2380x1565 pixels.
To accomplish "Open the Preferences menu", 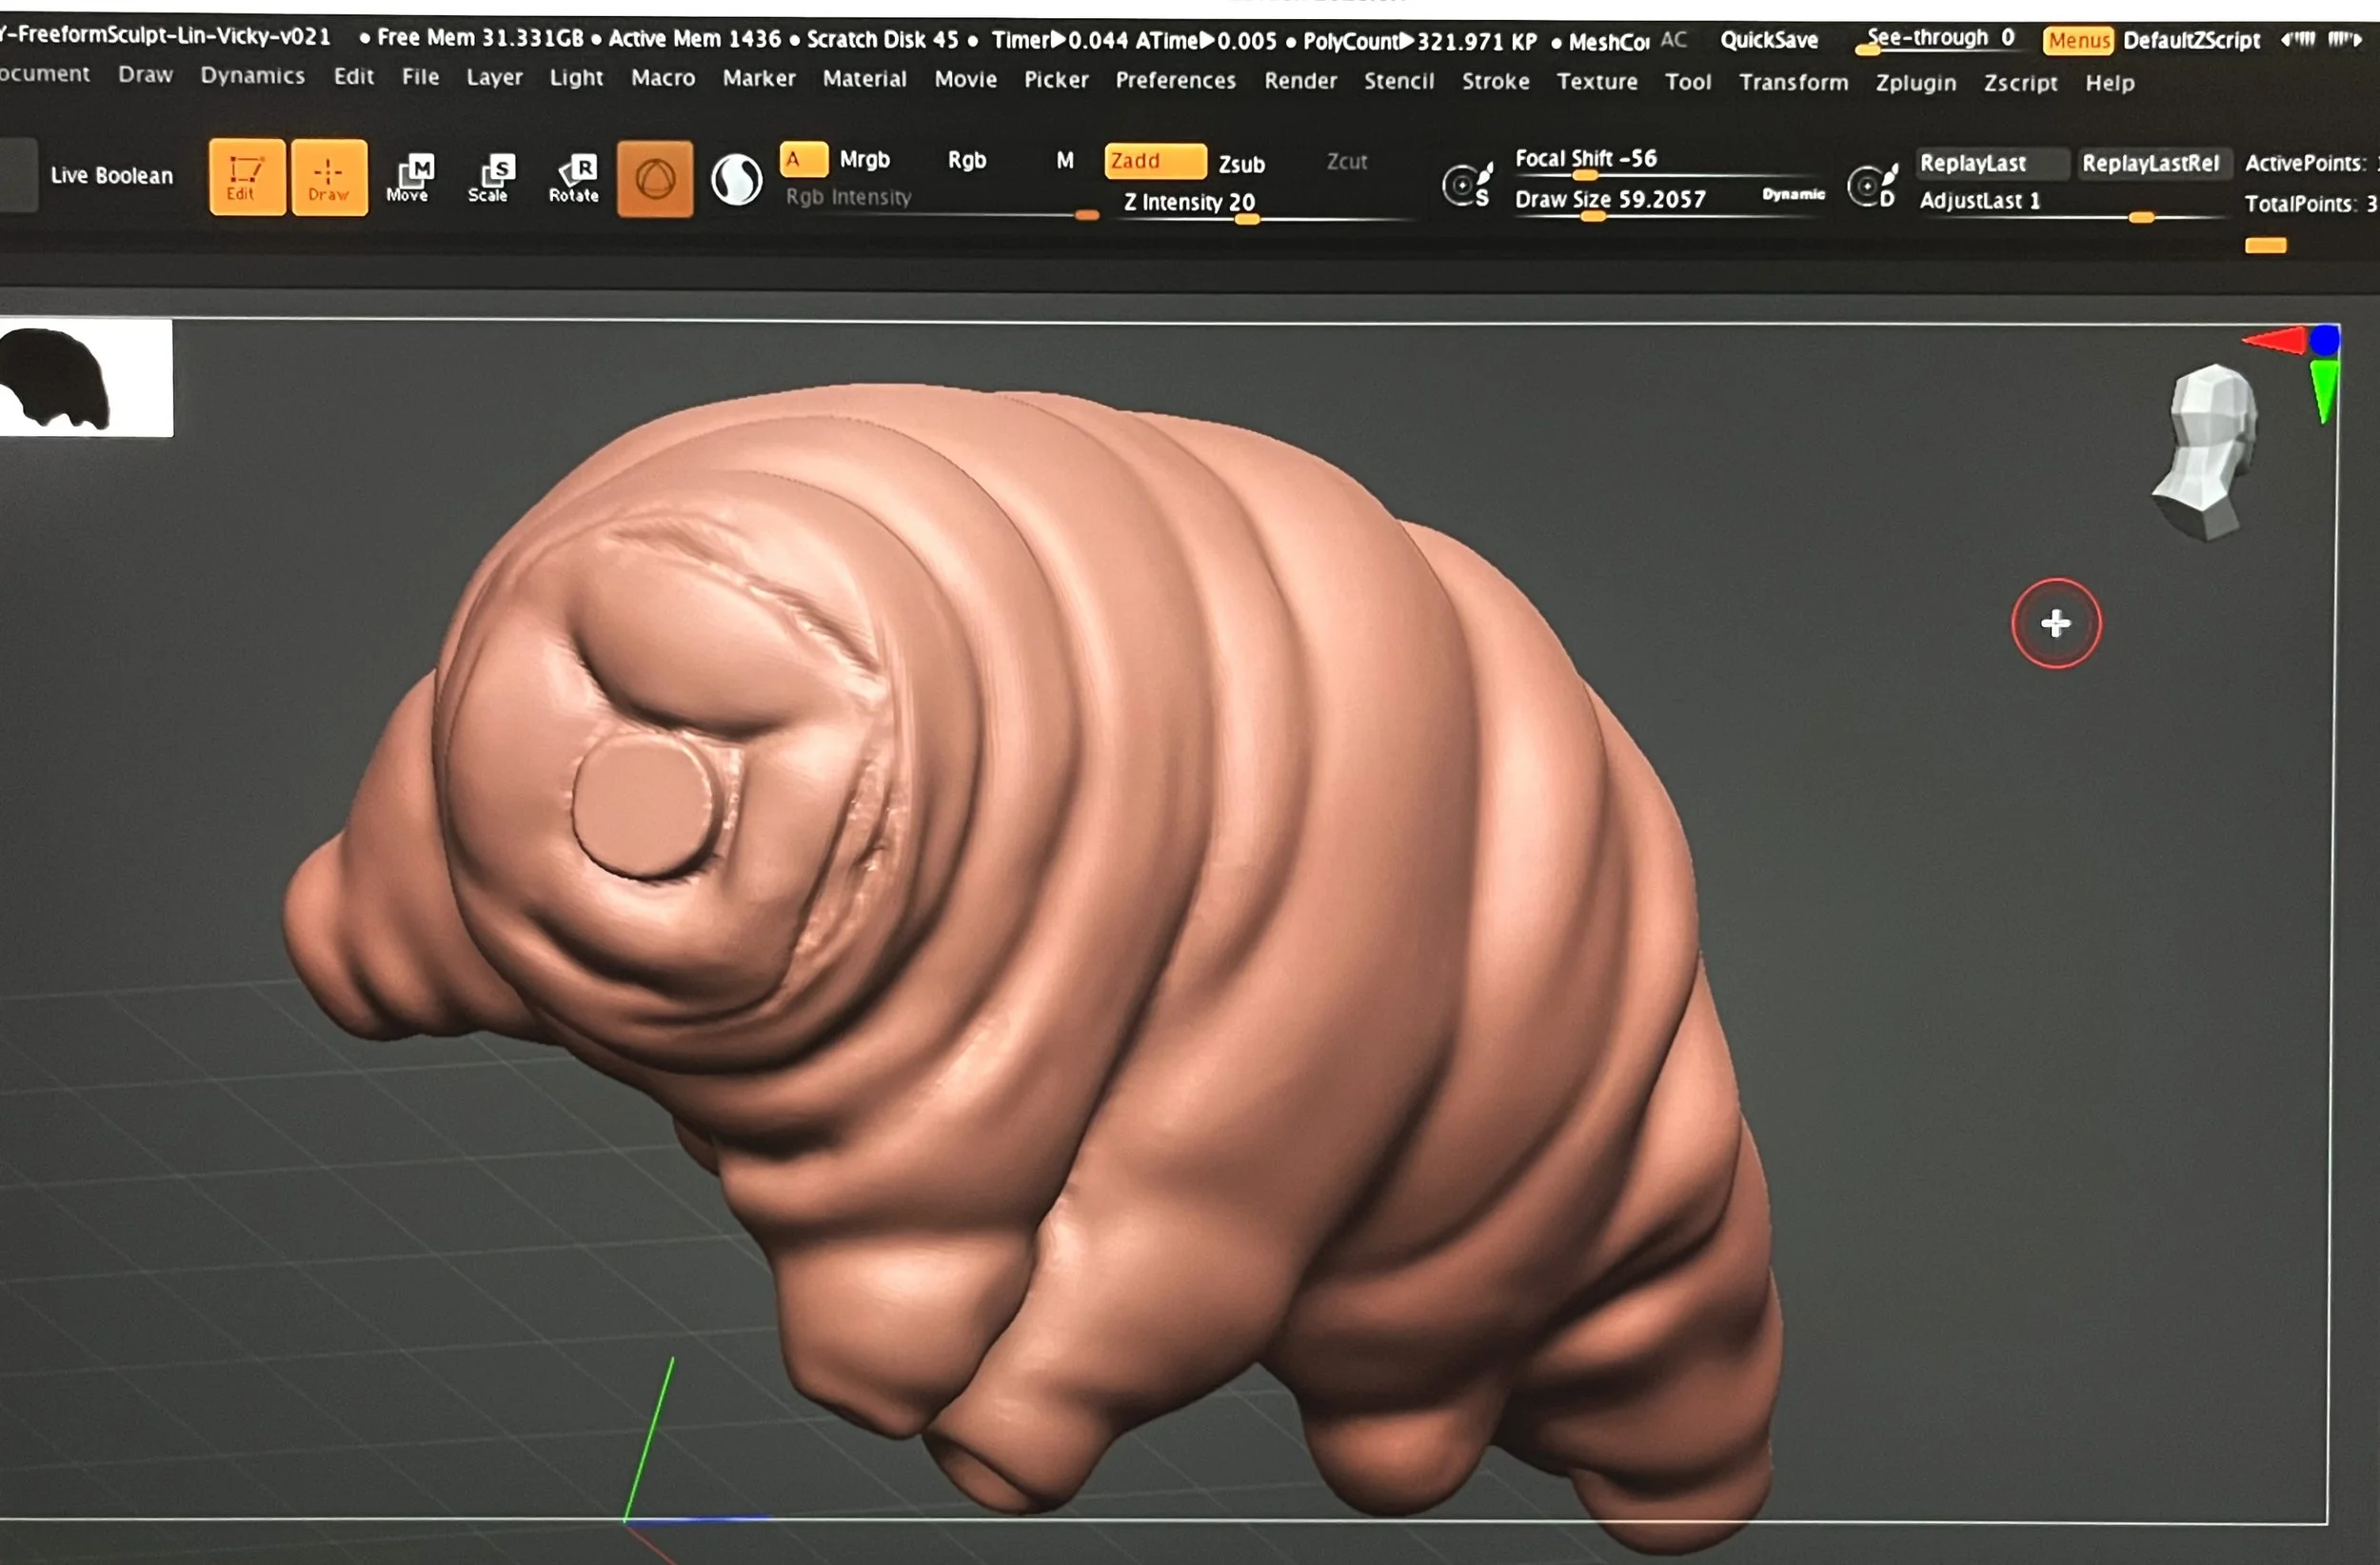I will 1175,80.
